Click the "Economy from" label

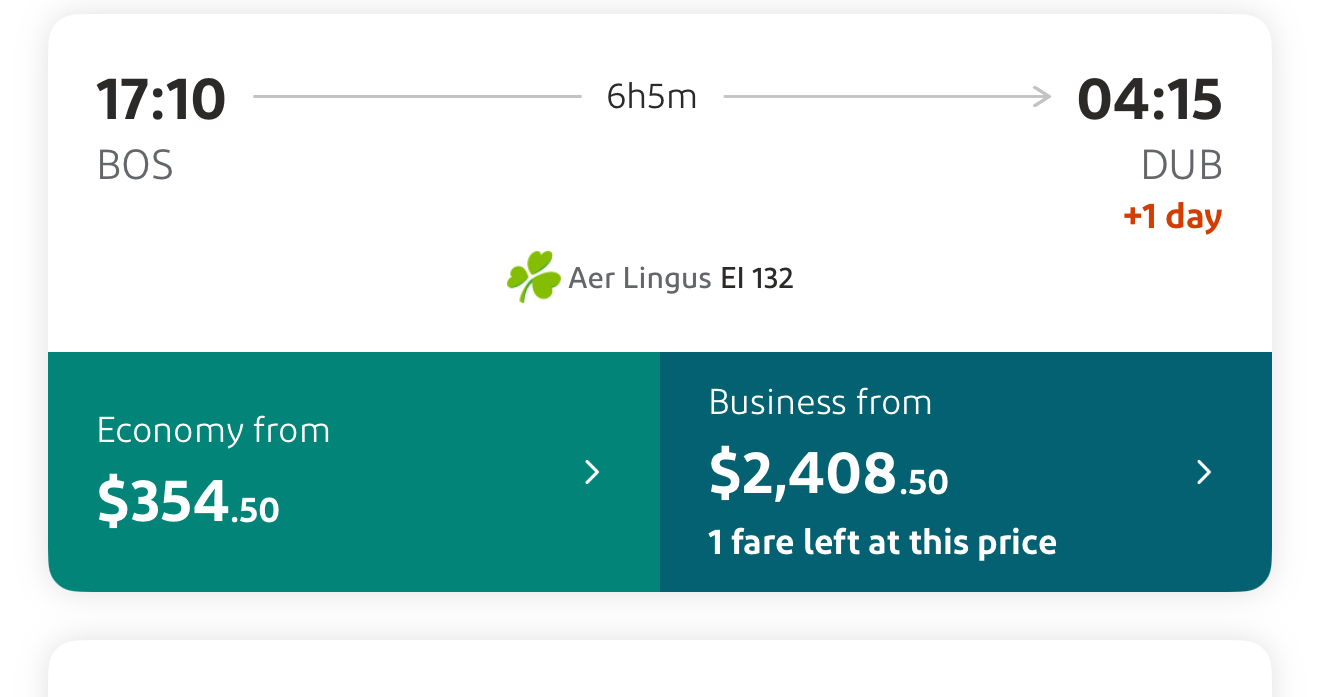coord(213,430)
